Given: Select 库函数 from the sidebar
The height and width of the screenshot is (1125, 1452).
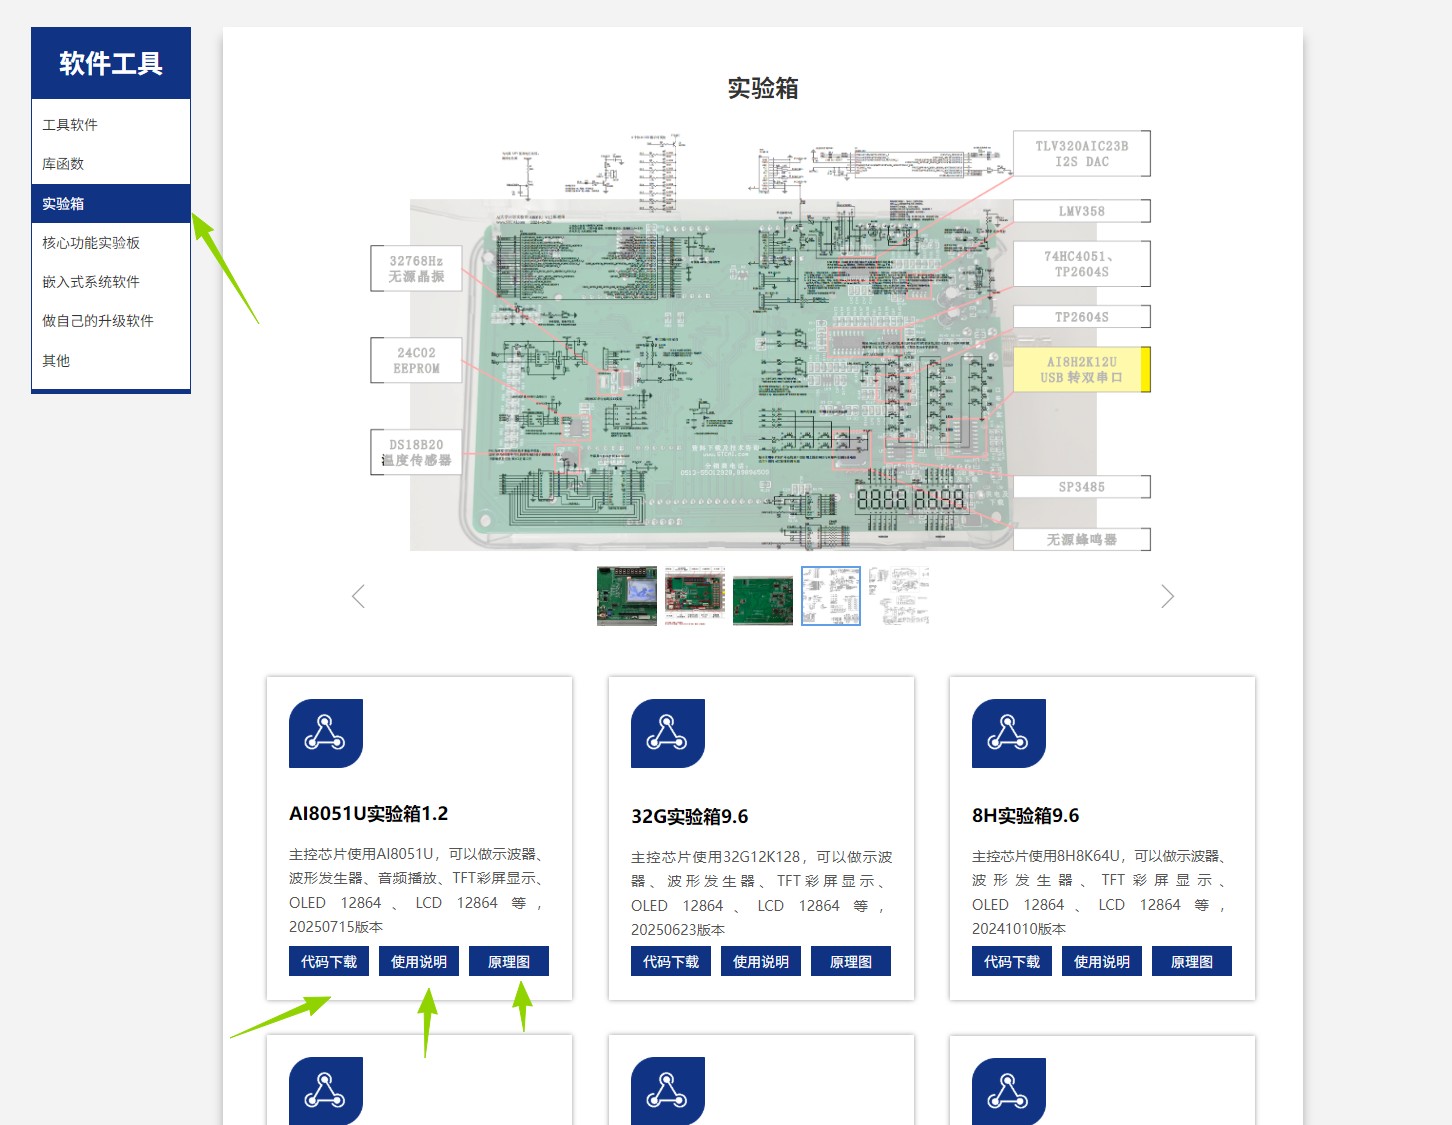Looking at the screenshot, I should tap(111, 164).
